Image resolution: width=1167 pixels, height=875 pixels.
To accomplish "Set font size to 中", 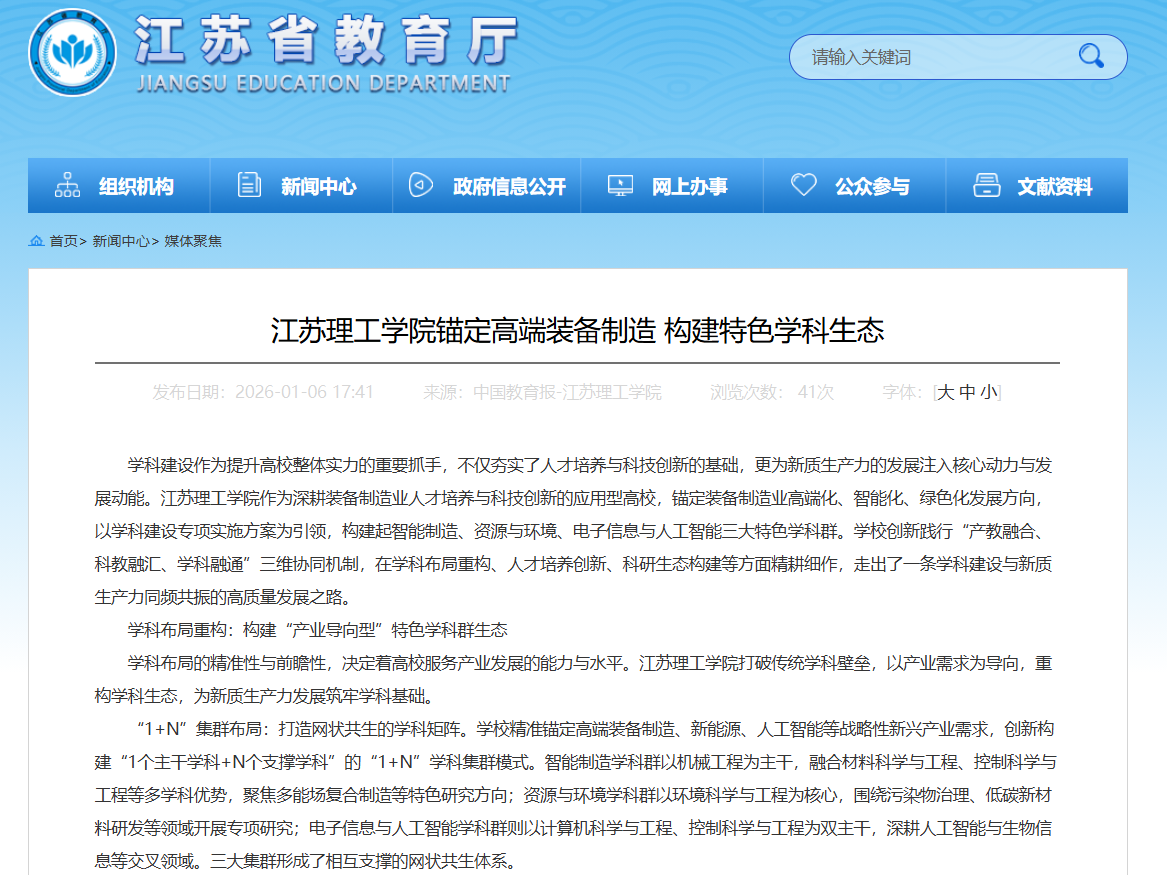I will coord(967,392).
